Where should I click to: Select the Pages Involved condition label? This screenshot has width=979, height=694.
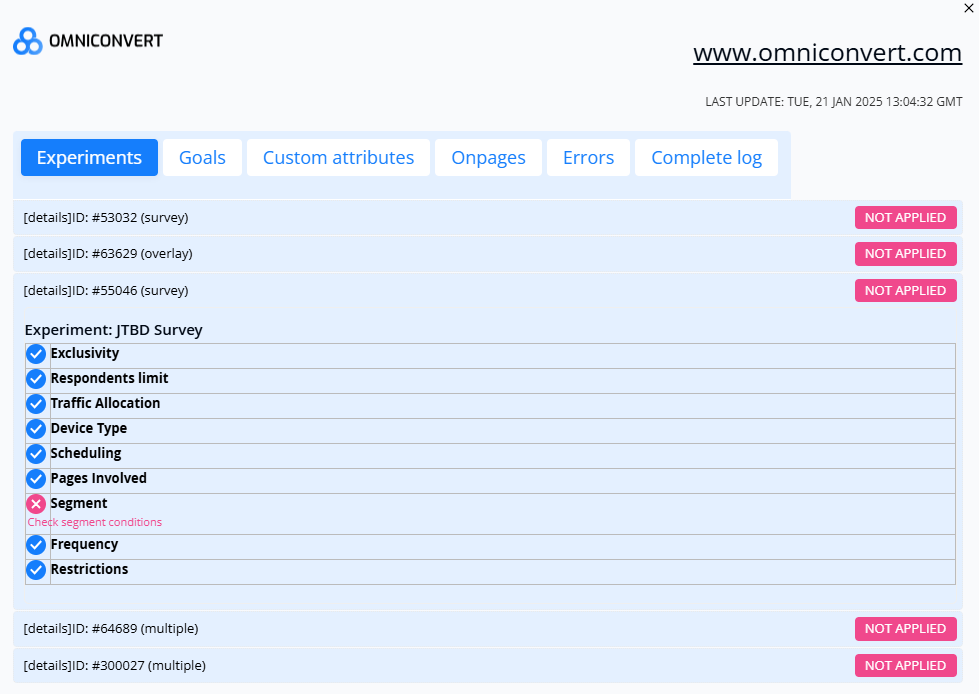coord(99,478)
